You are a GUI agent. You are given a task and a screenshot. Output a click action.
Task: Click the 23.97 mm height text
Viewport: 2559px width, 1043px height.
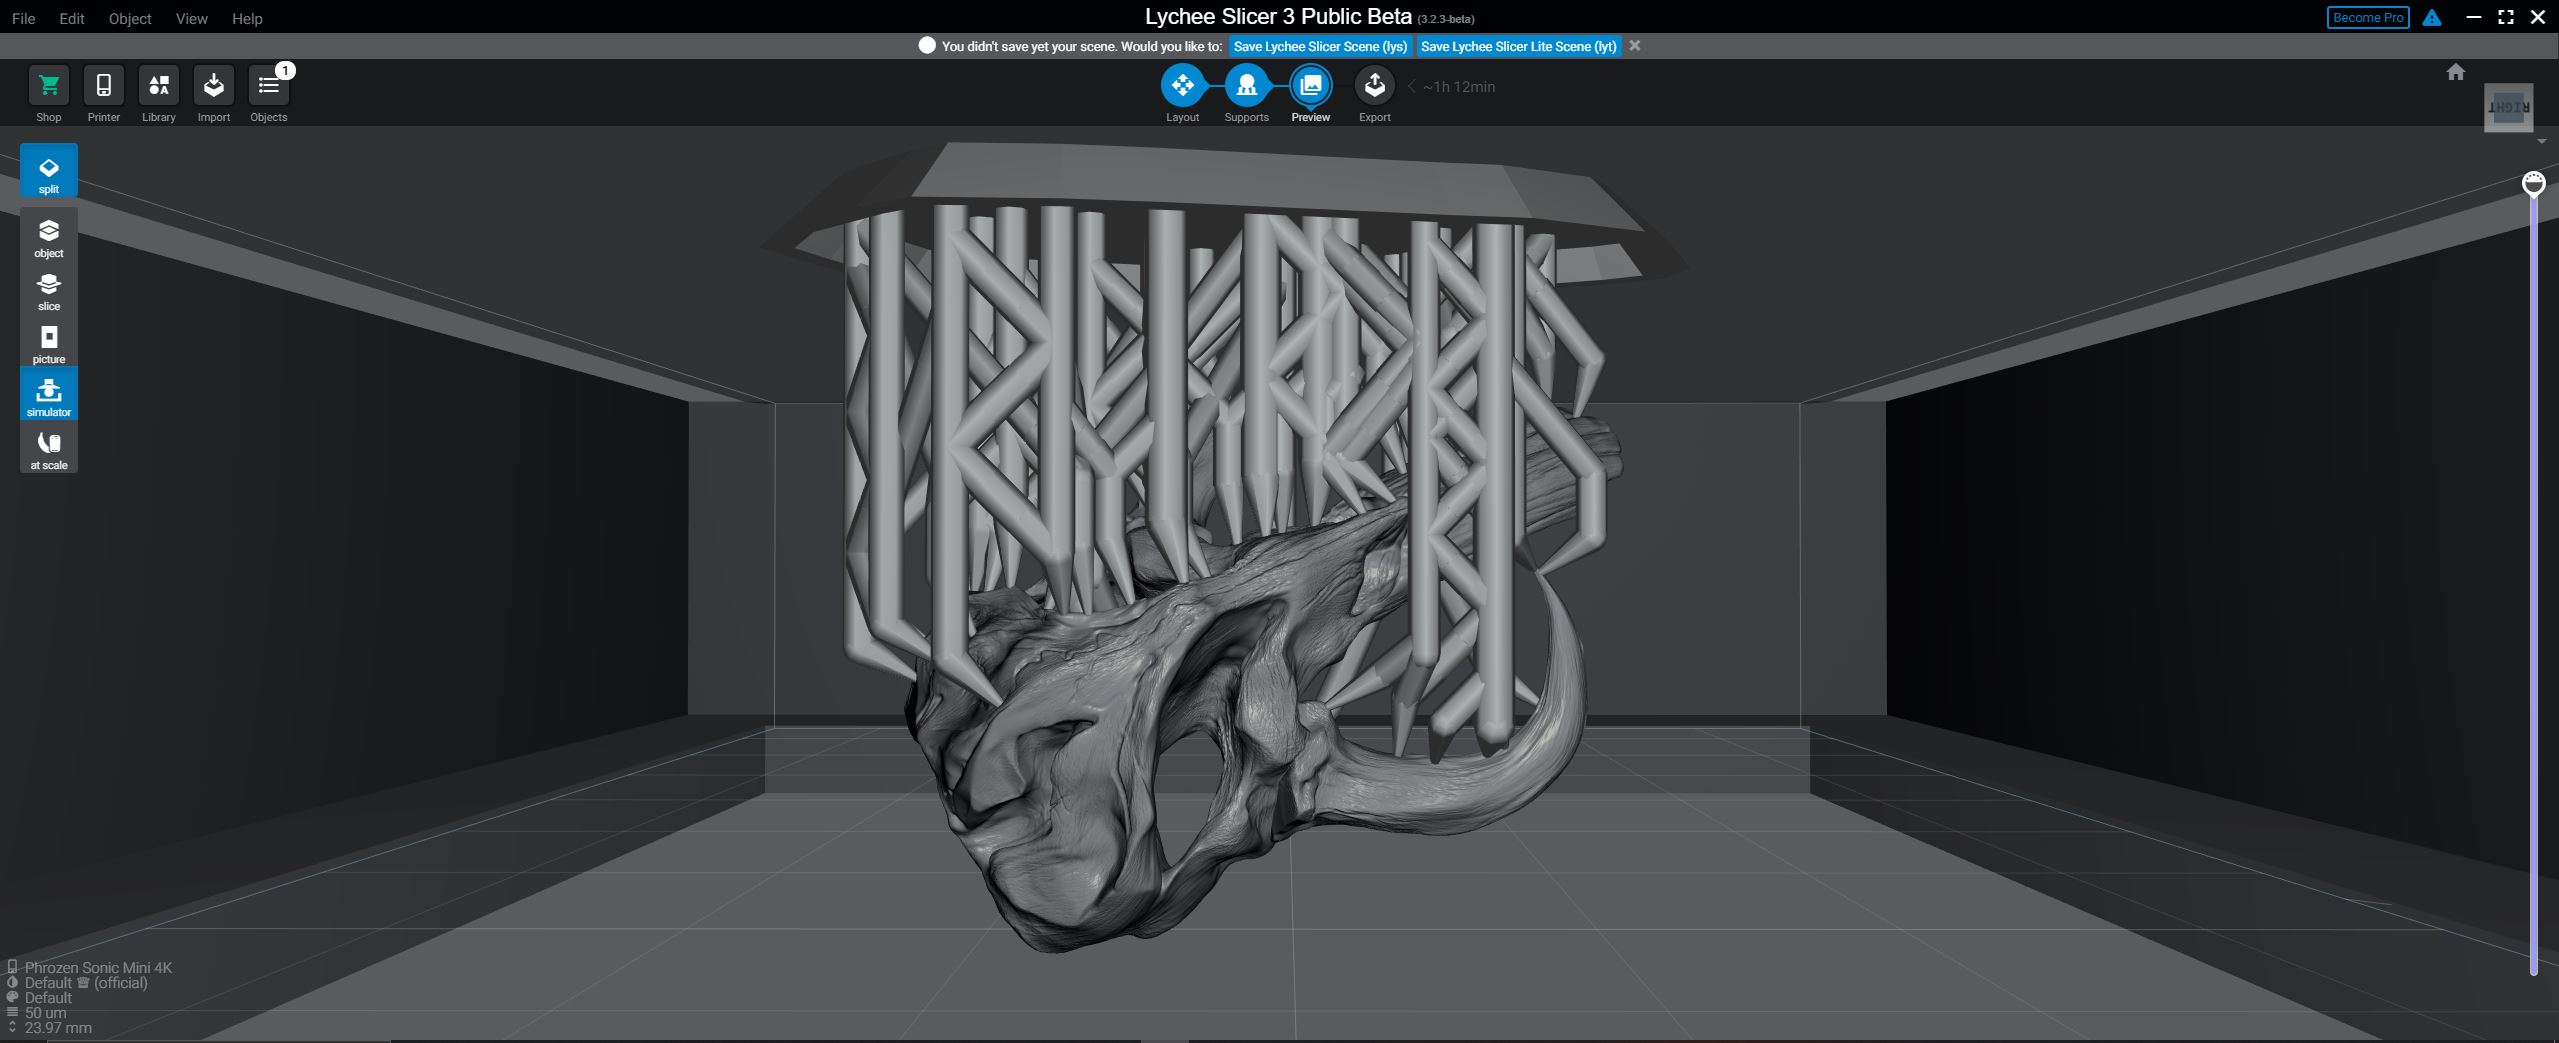[x=58, y=1028]
